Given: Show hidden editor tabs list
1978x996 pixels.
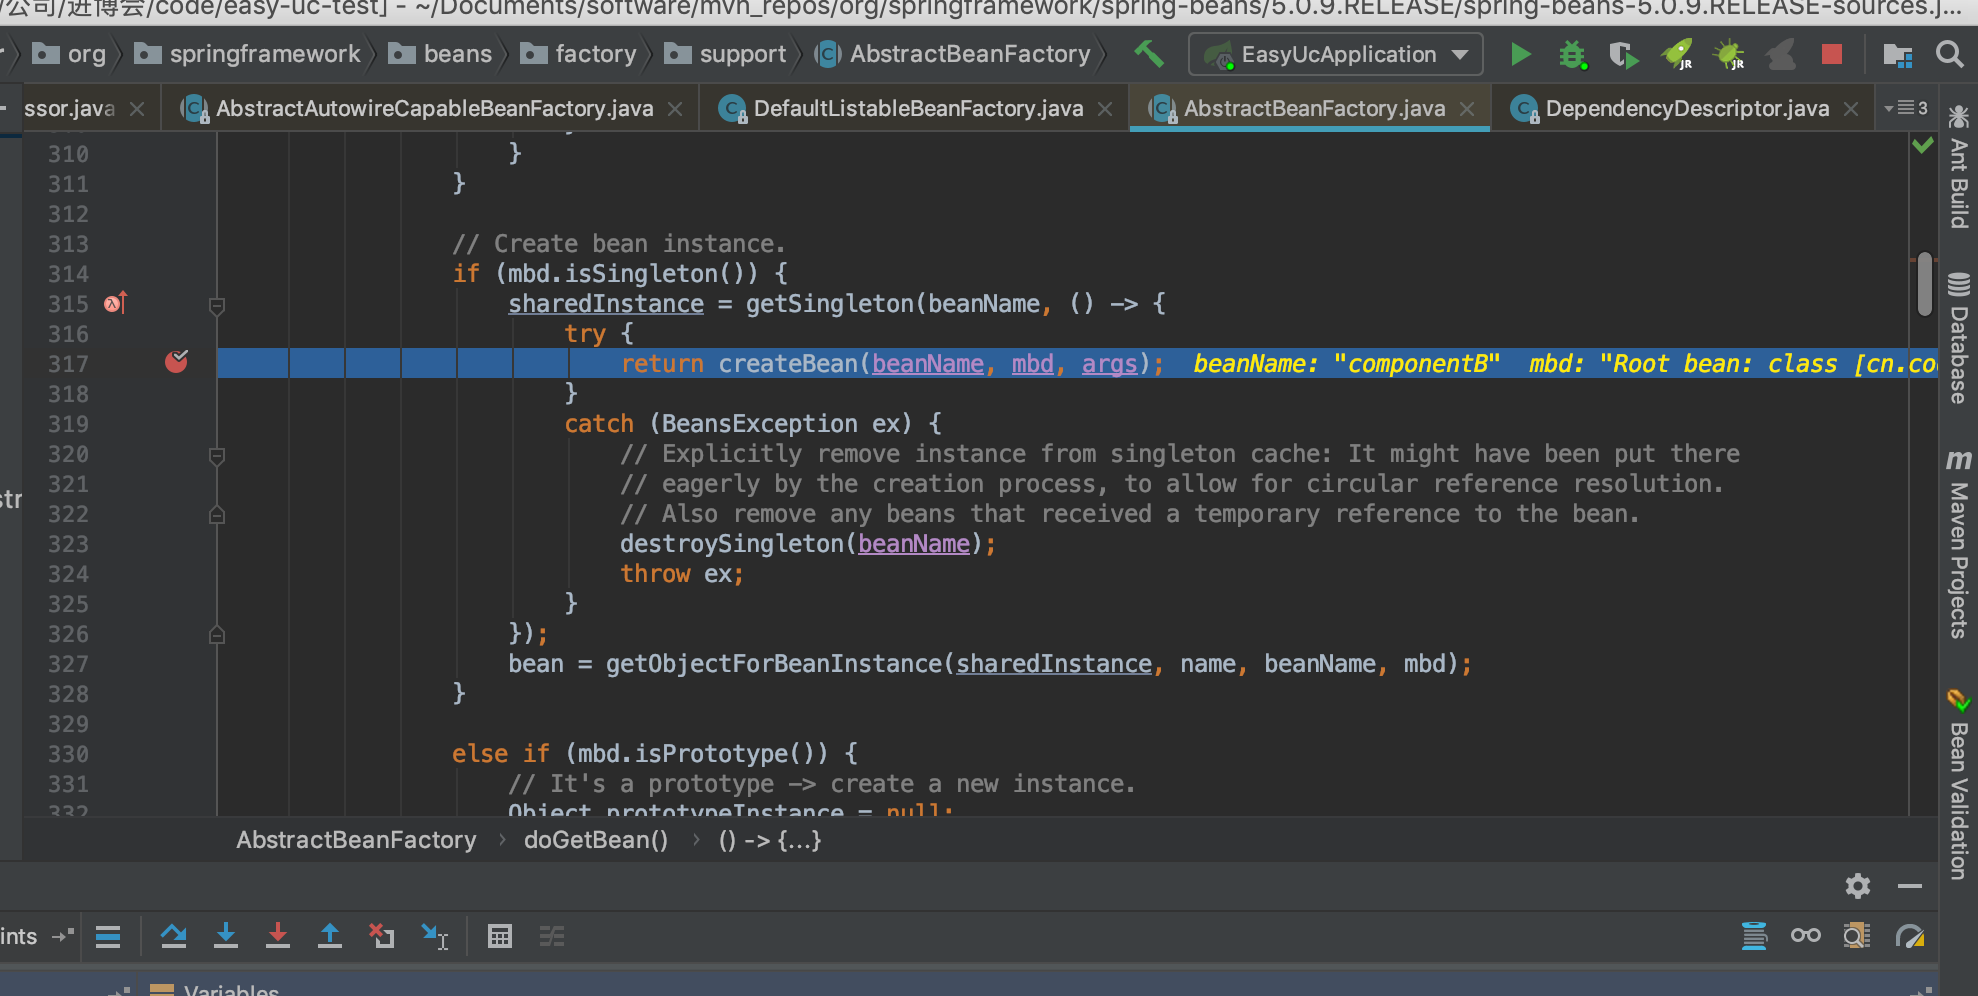Looking at the screenshot, I should [1906, 108].
